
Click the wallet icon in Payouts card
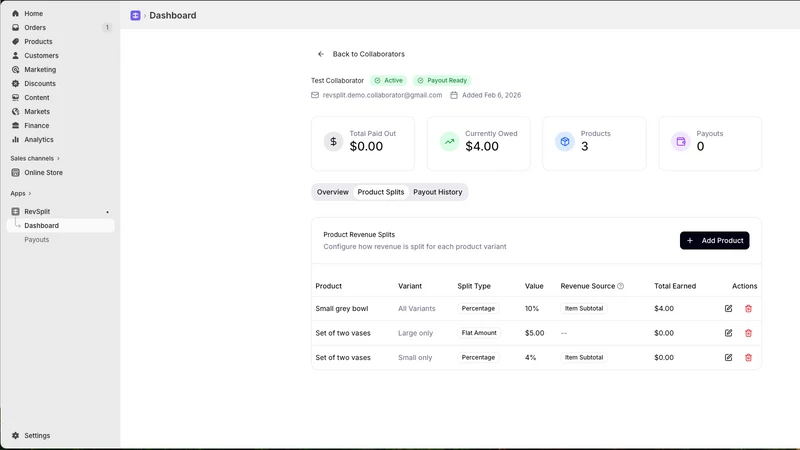coord(681,141)
